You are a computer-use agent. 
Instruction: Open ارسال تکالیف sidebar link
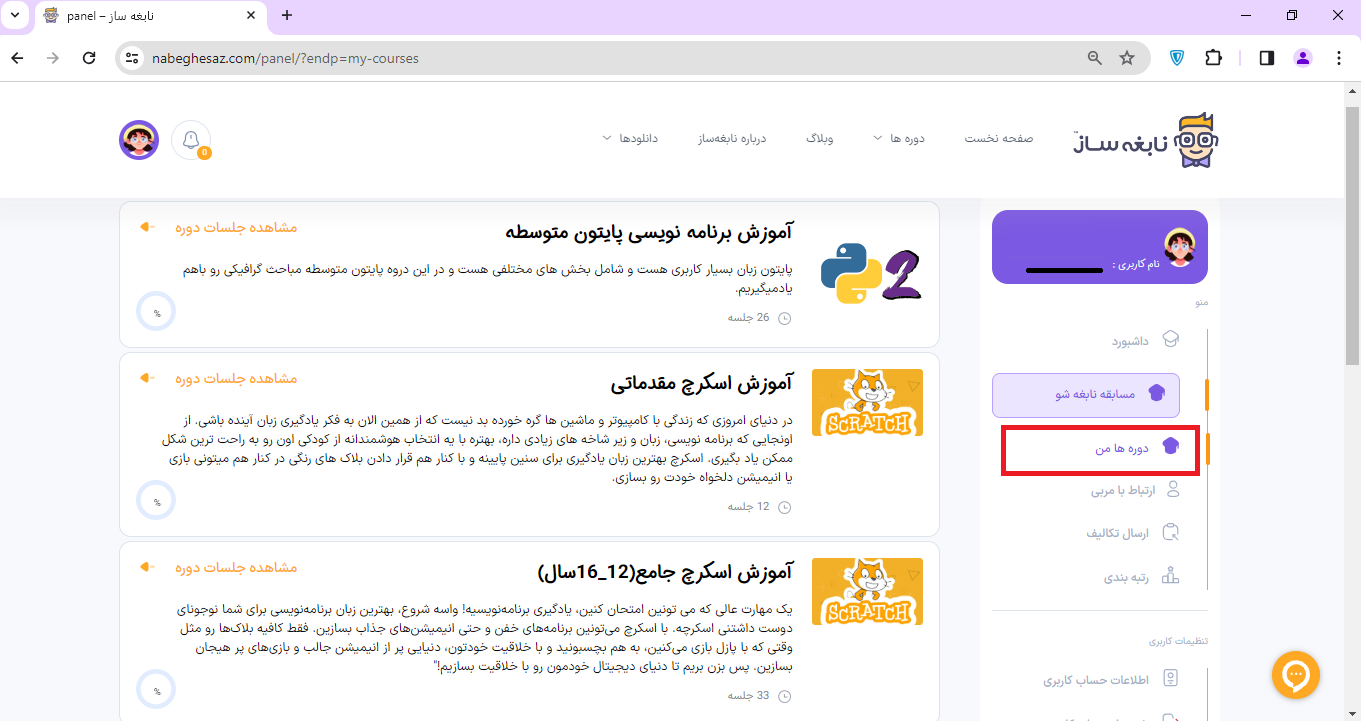1118,533
